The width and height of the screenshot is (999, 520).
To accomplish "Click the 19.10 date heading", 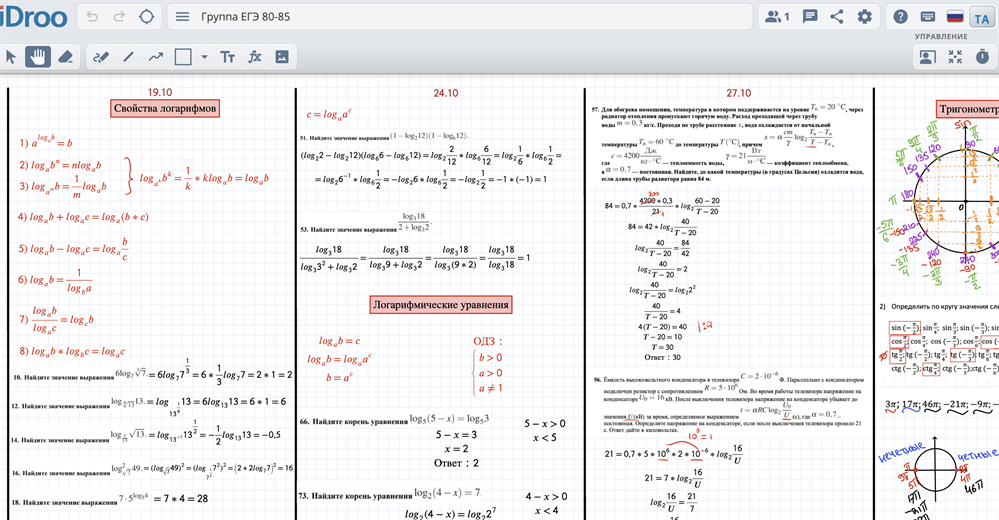I will coord(160,92).
